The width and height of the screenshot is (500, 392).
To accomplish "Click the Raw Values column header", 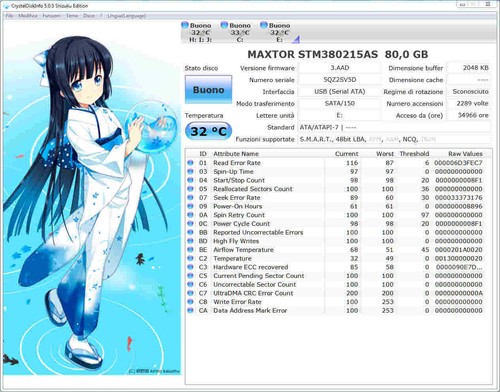I will tap(465, 154).
